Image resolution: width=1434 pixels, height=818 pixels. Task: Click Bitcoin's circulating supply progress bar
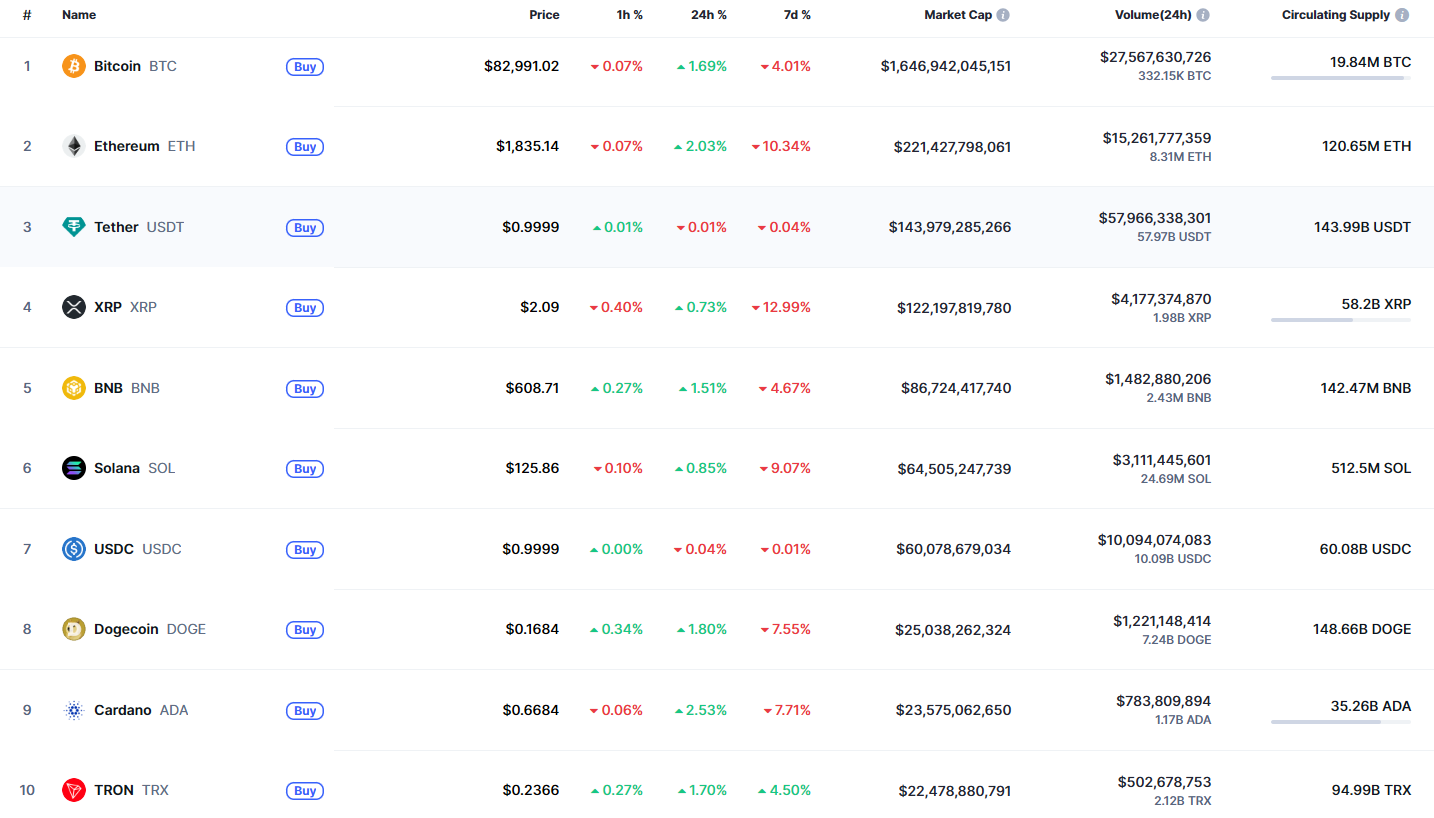(x=1341, y=78)
